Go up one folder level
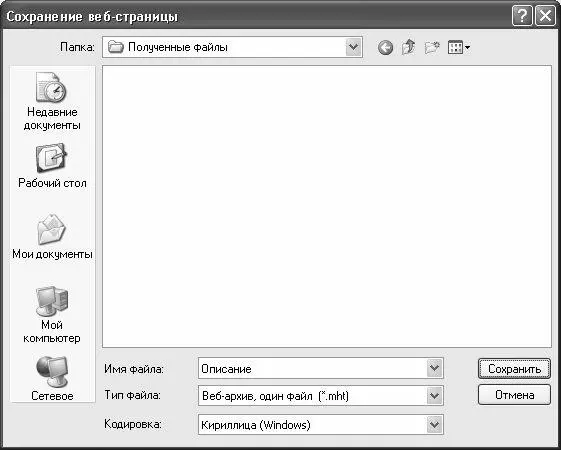Viewport: 561px width, 450px height. tap(409, 47)
